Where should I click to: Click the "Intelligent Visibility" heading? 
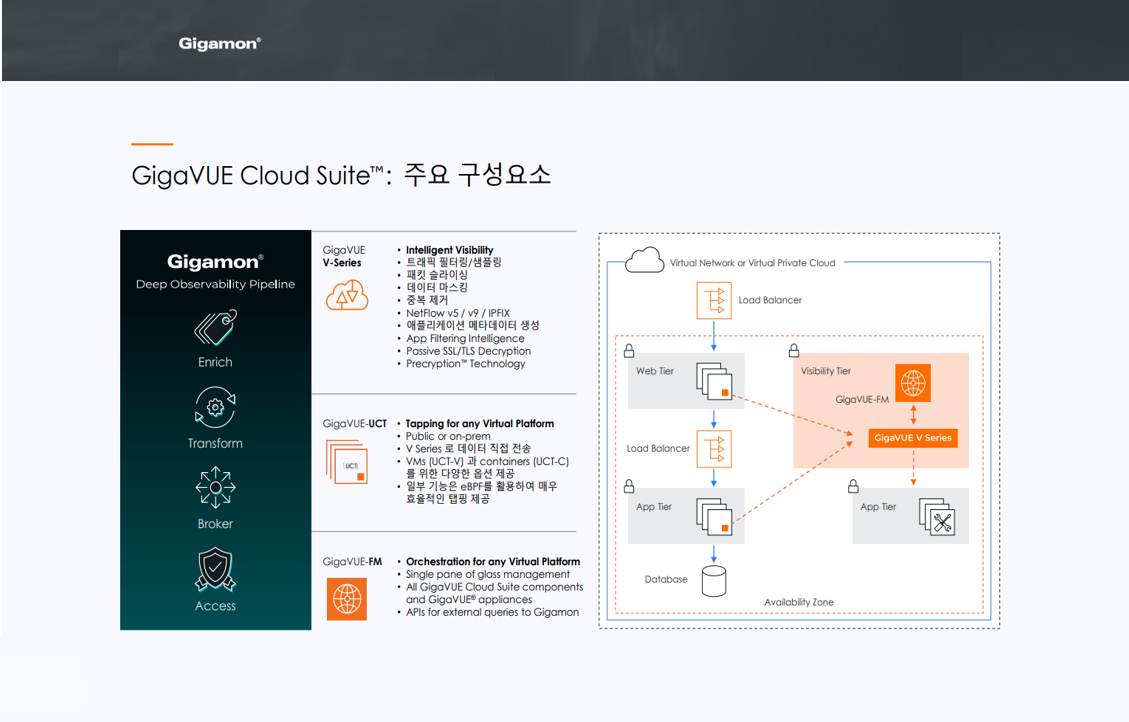point(449,250)
